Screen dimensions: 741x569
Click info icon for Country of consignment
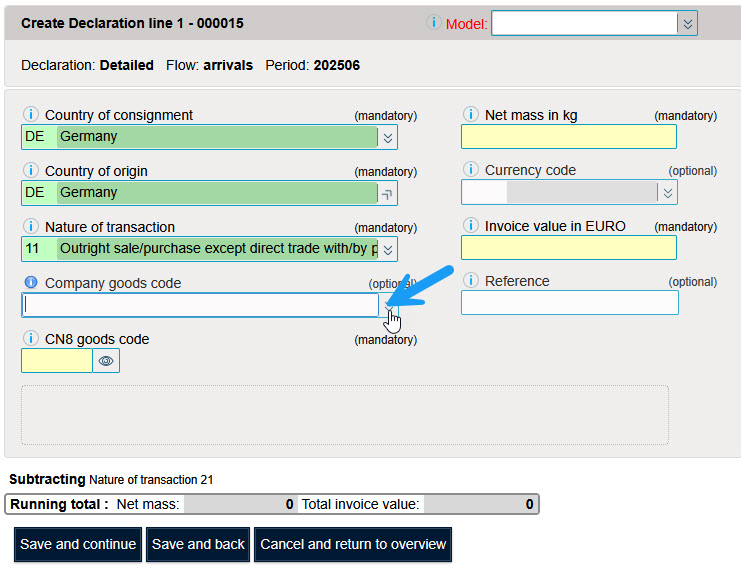(30, 115)
